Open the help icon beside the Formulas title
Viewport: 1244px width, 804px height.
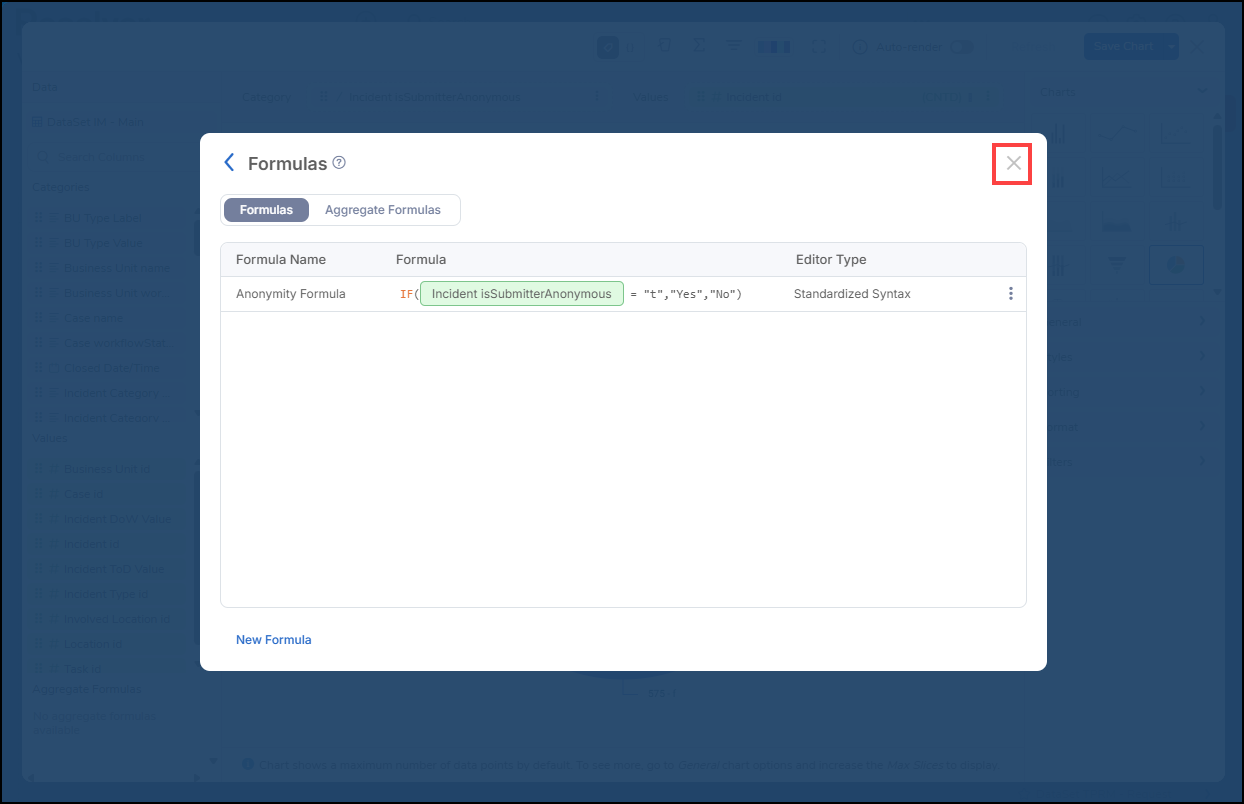click(x=339, y=162)
